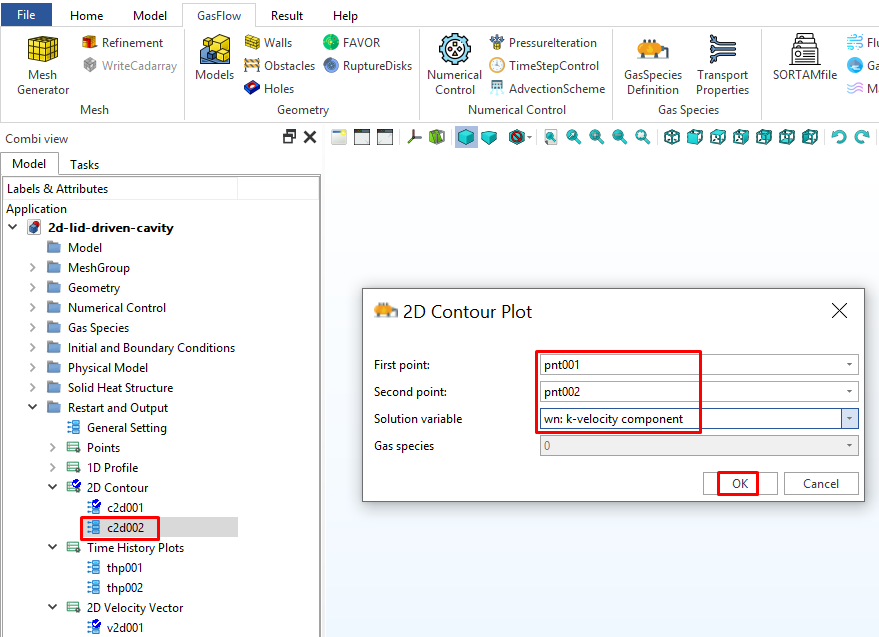
Task: Switch to the Tasks panel tab
Action: [x=85, y=164]
